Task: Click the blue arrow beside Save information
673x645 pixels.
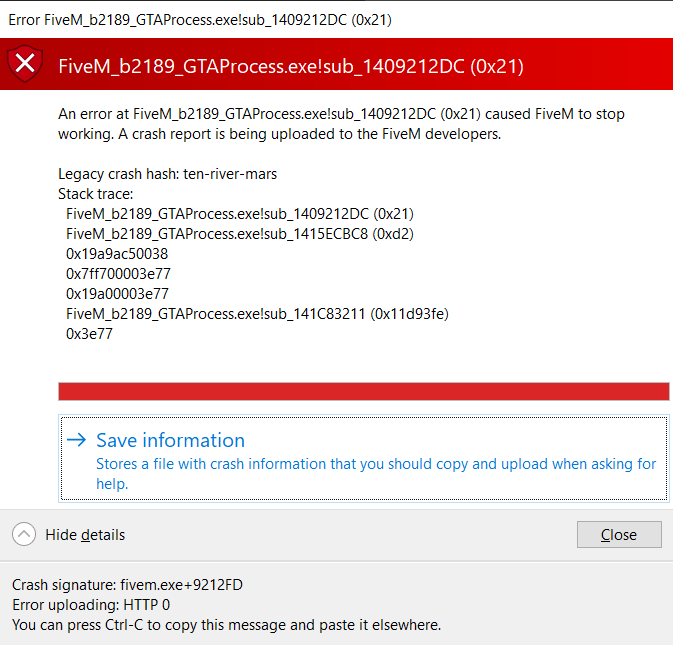Action: coord(76,440)
